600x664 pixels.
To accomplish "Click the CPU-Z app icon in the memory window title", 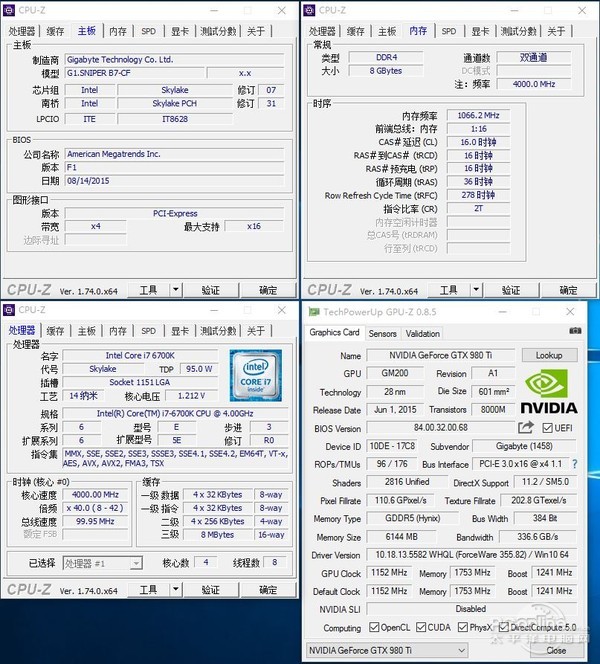I will coord(309,10).
